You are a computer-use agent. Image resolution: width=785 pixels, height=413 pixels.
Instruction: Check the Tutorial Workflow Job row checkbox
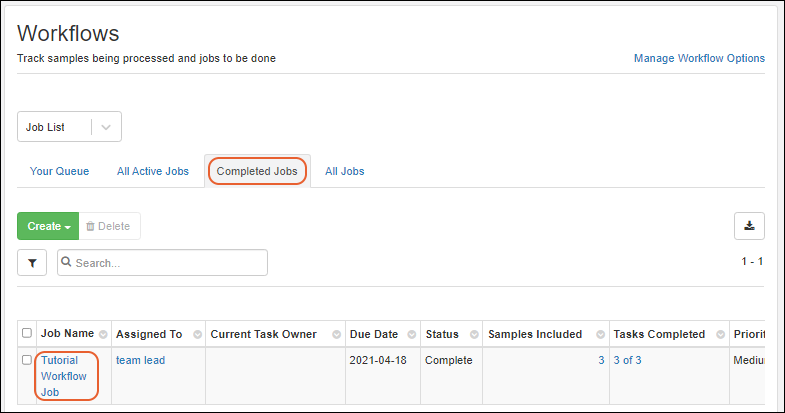pos(27,360)
